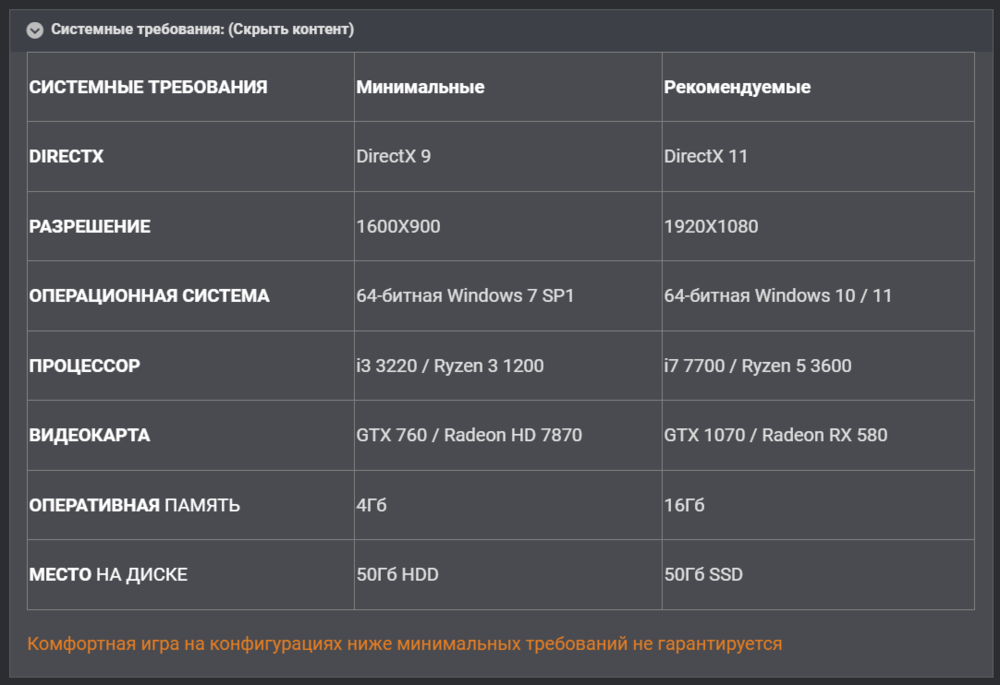Click the 64-битная Windows 10 / 11 cell
The height and width of the screenshot is (685, 1000).
point(777,296)
